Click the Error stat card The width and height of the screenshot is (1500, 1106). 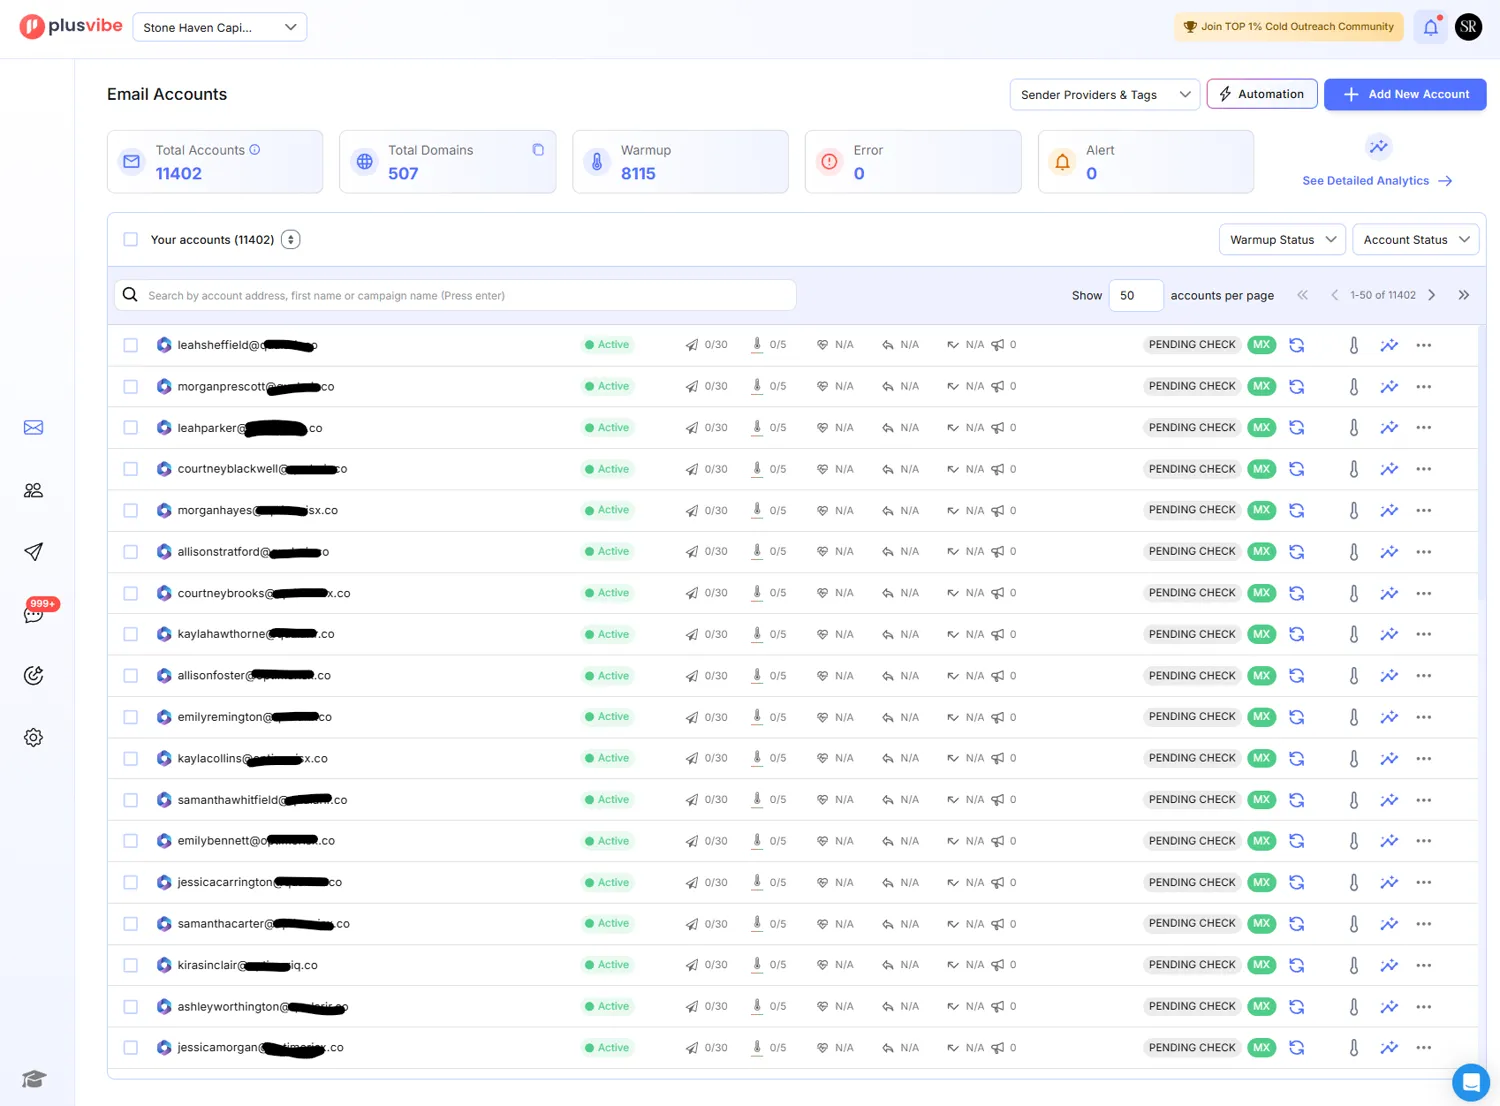click(913, 162)
